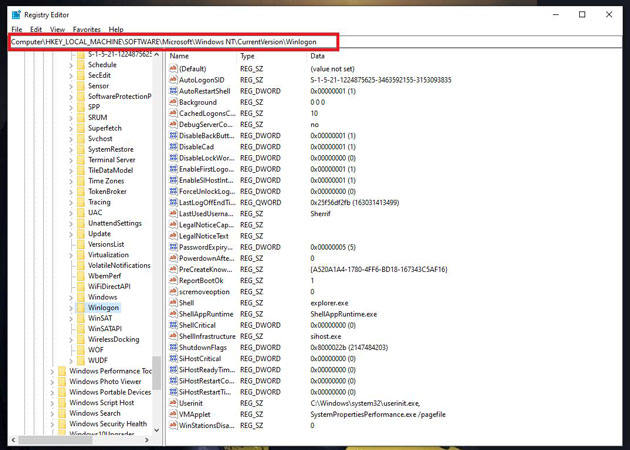The width and height of the screenshot is (630, 450).
Task: Select the EnableFirstLogo... value name
Action: point(207,169)
